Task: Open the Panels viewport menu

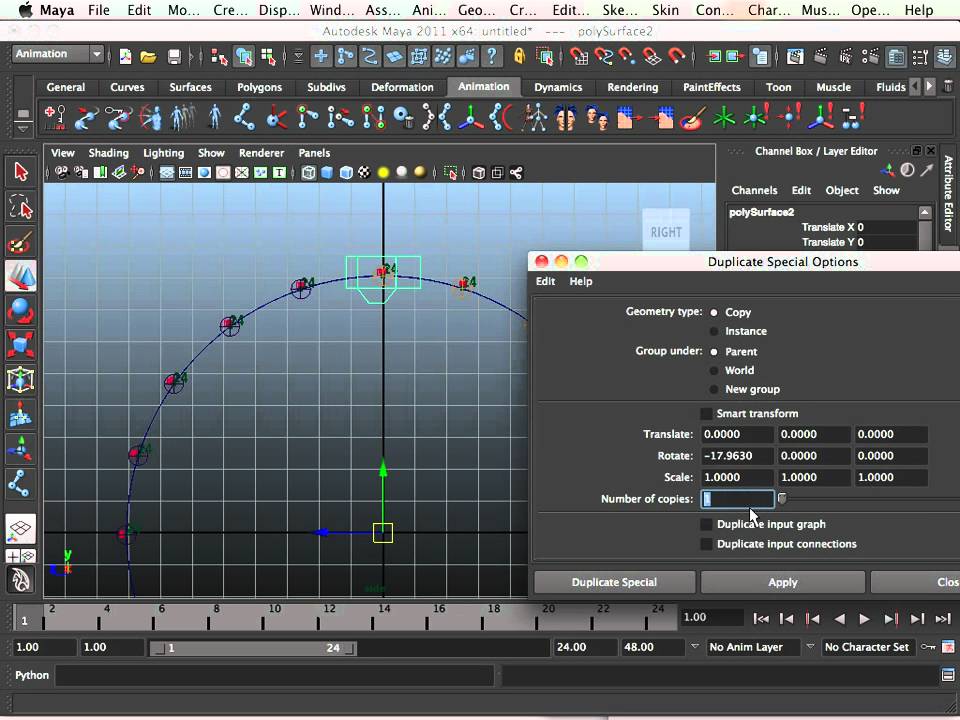Action: (x=314, y=153)
